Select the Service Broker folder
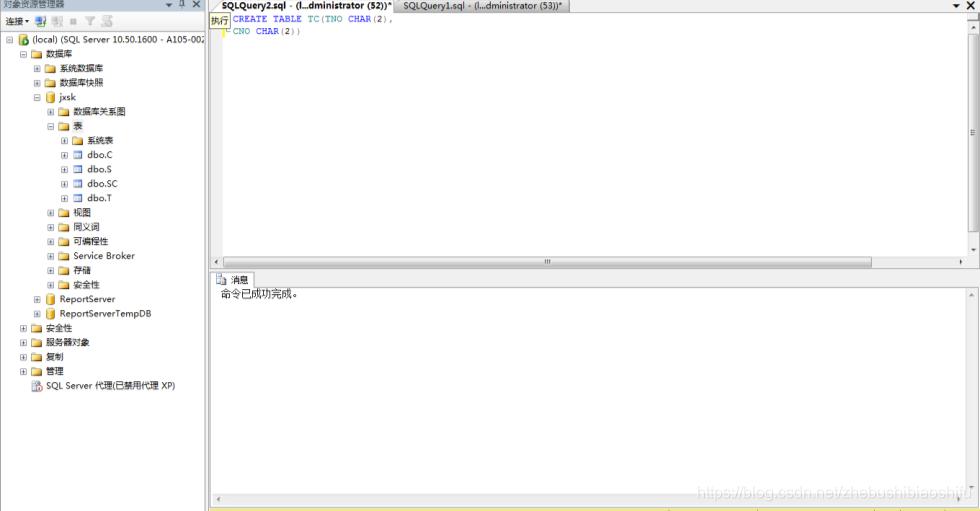The width and height of the screenshot is (980, 511). [104, 256]
